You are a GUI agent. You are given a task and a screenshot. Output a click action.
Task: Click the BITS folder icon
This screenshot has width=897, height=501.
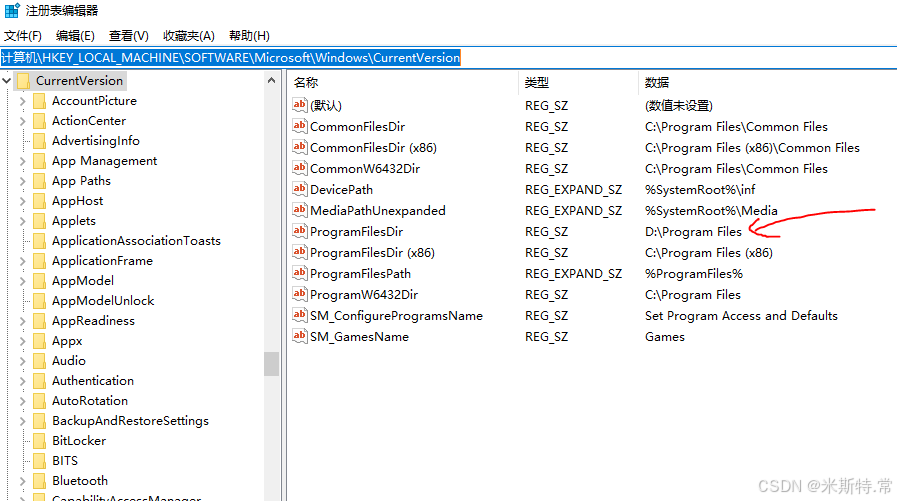point(39,462)
